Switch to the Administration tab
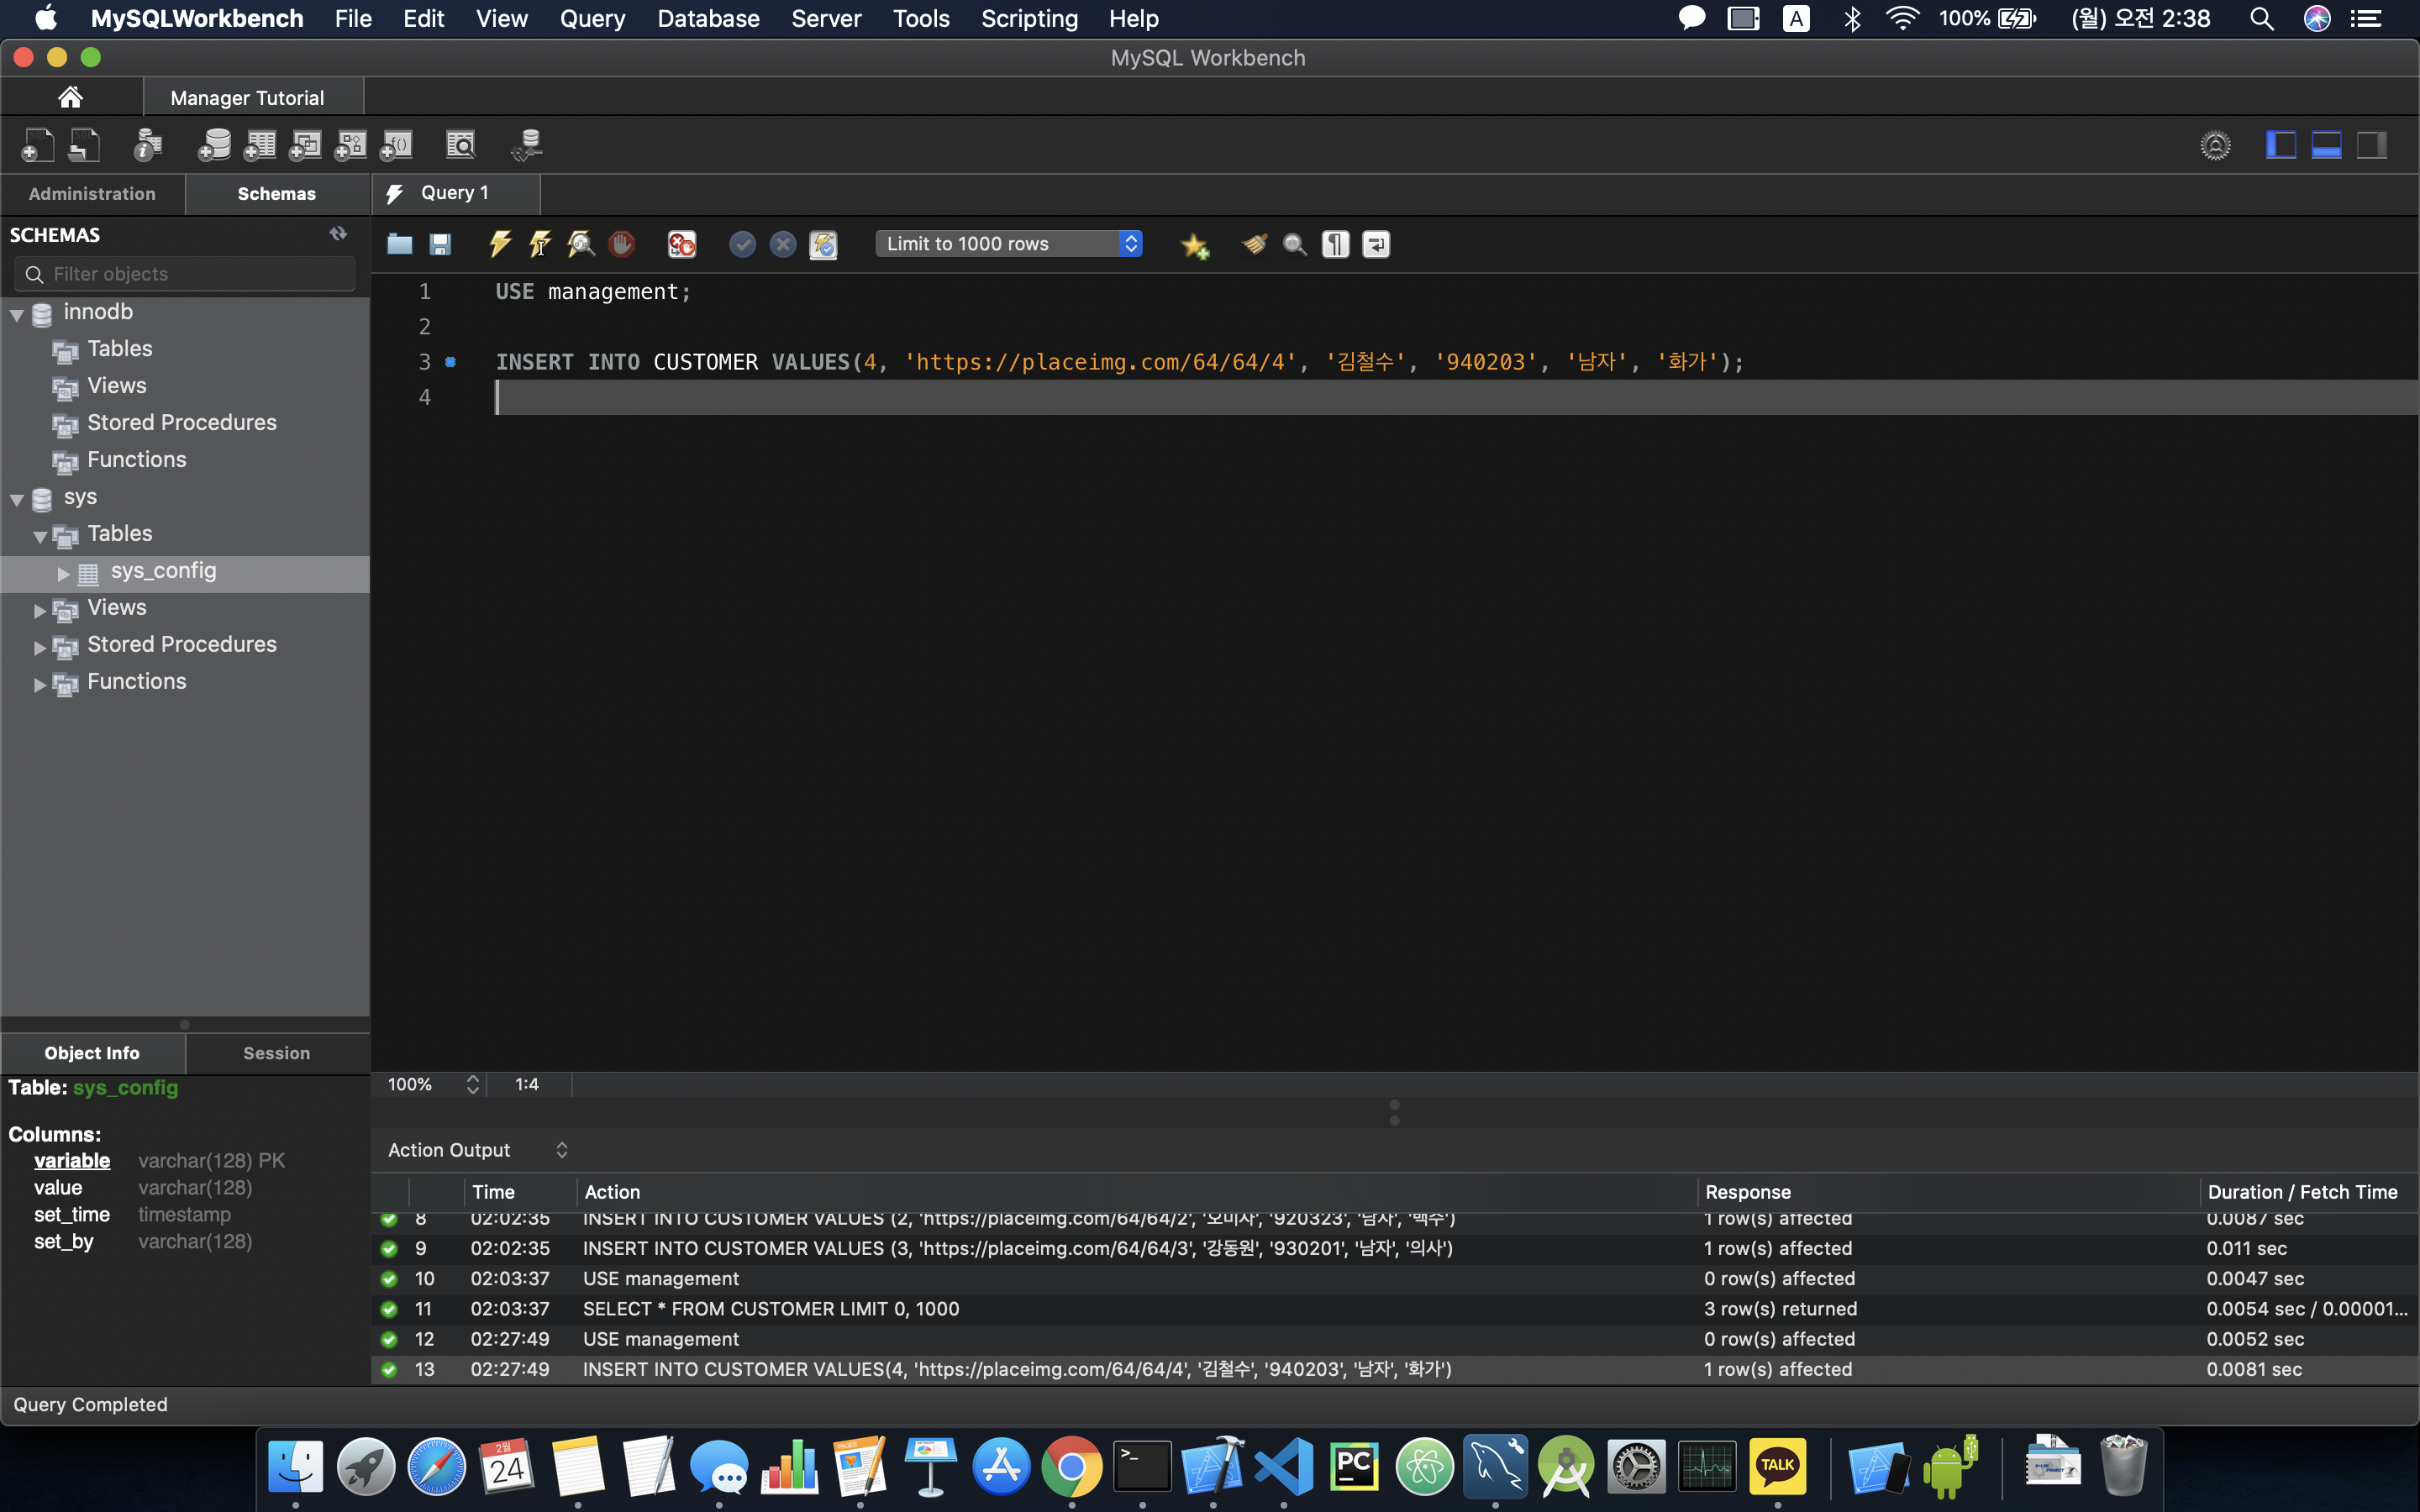2420x1512 pixels. (x=92, y=194)
